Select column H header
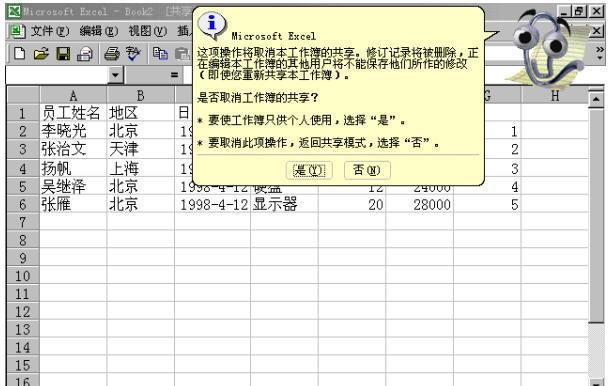612x386 pixels. pyautogui.click(x=555, y=95)
